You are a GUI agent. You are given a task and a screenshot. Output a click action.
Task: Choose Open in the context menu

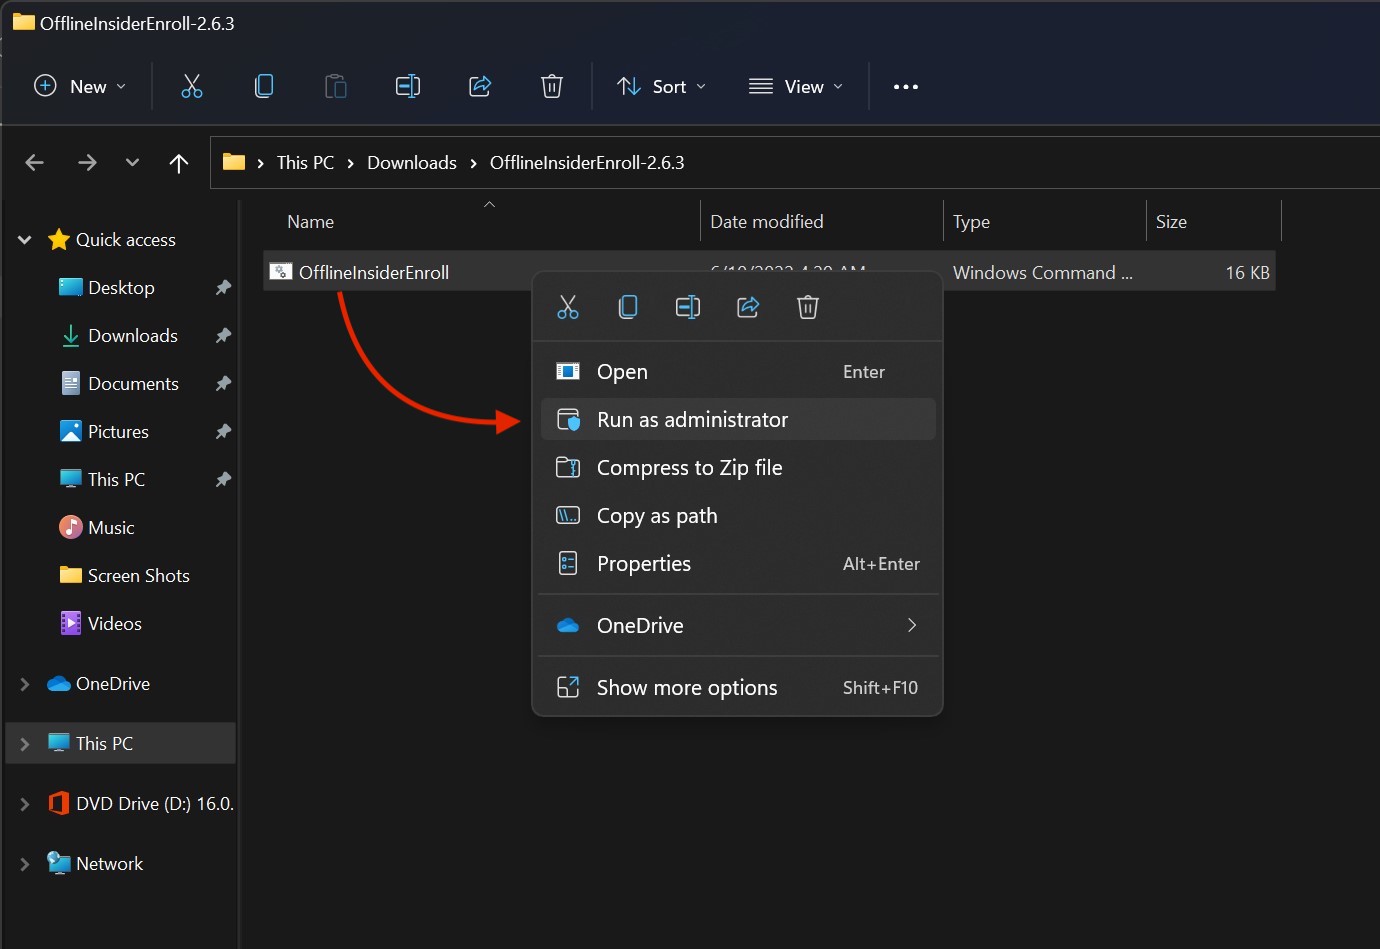click(738, 372)
